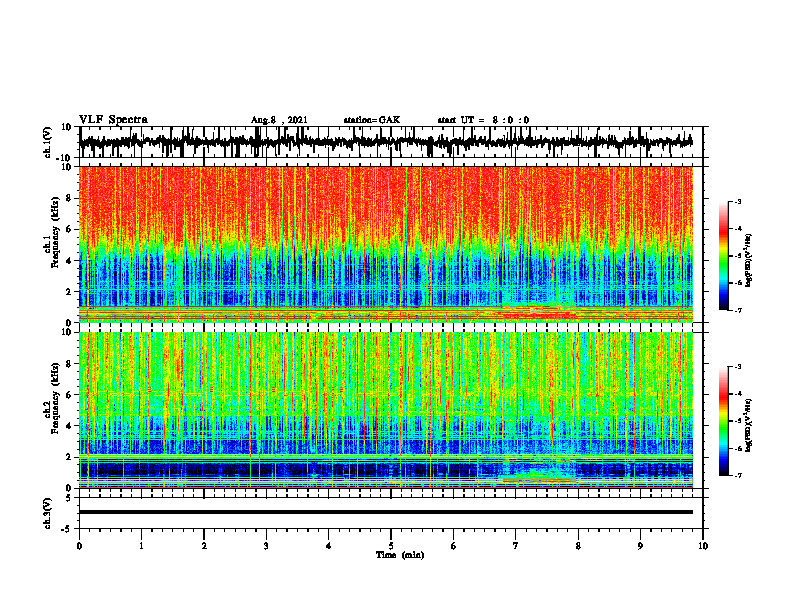The height and width of the screenshot is (612, 792).
Task: Click the "8" kHz tick of ch.2 spectrogram
Action: pyautogui.click(x=69, y=364)
